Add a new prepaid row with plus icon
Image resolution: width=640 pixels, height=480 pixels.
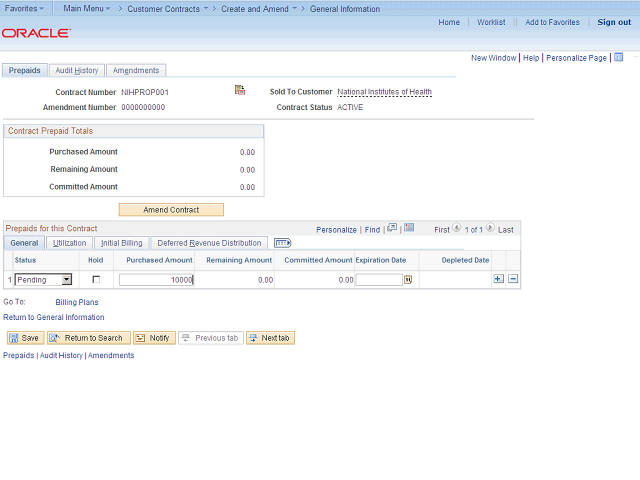pyautogui.click(x=498, y=279)
